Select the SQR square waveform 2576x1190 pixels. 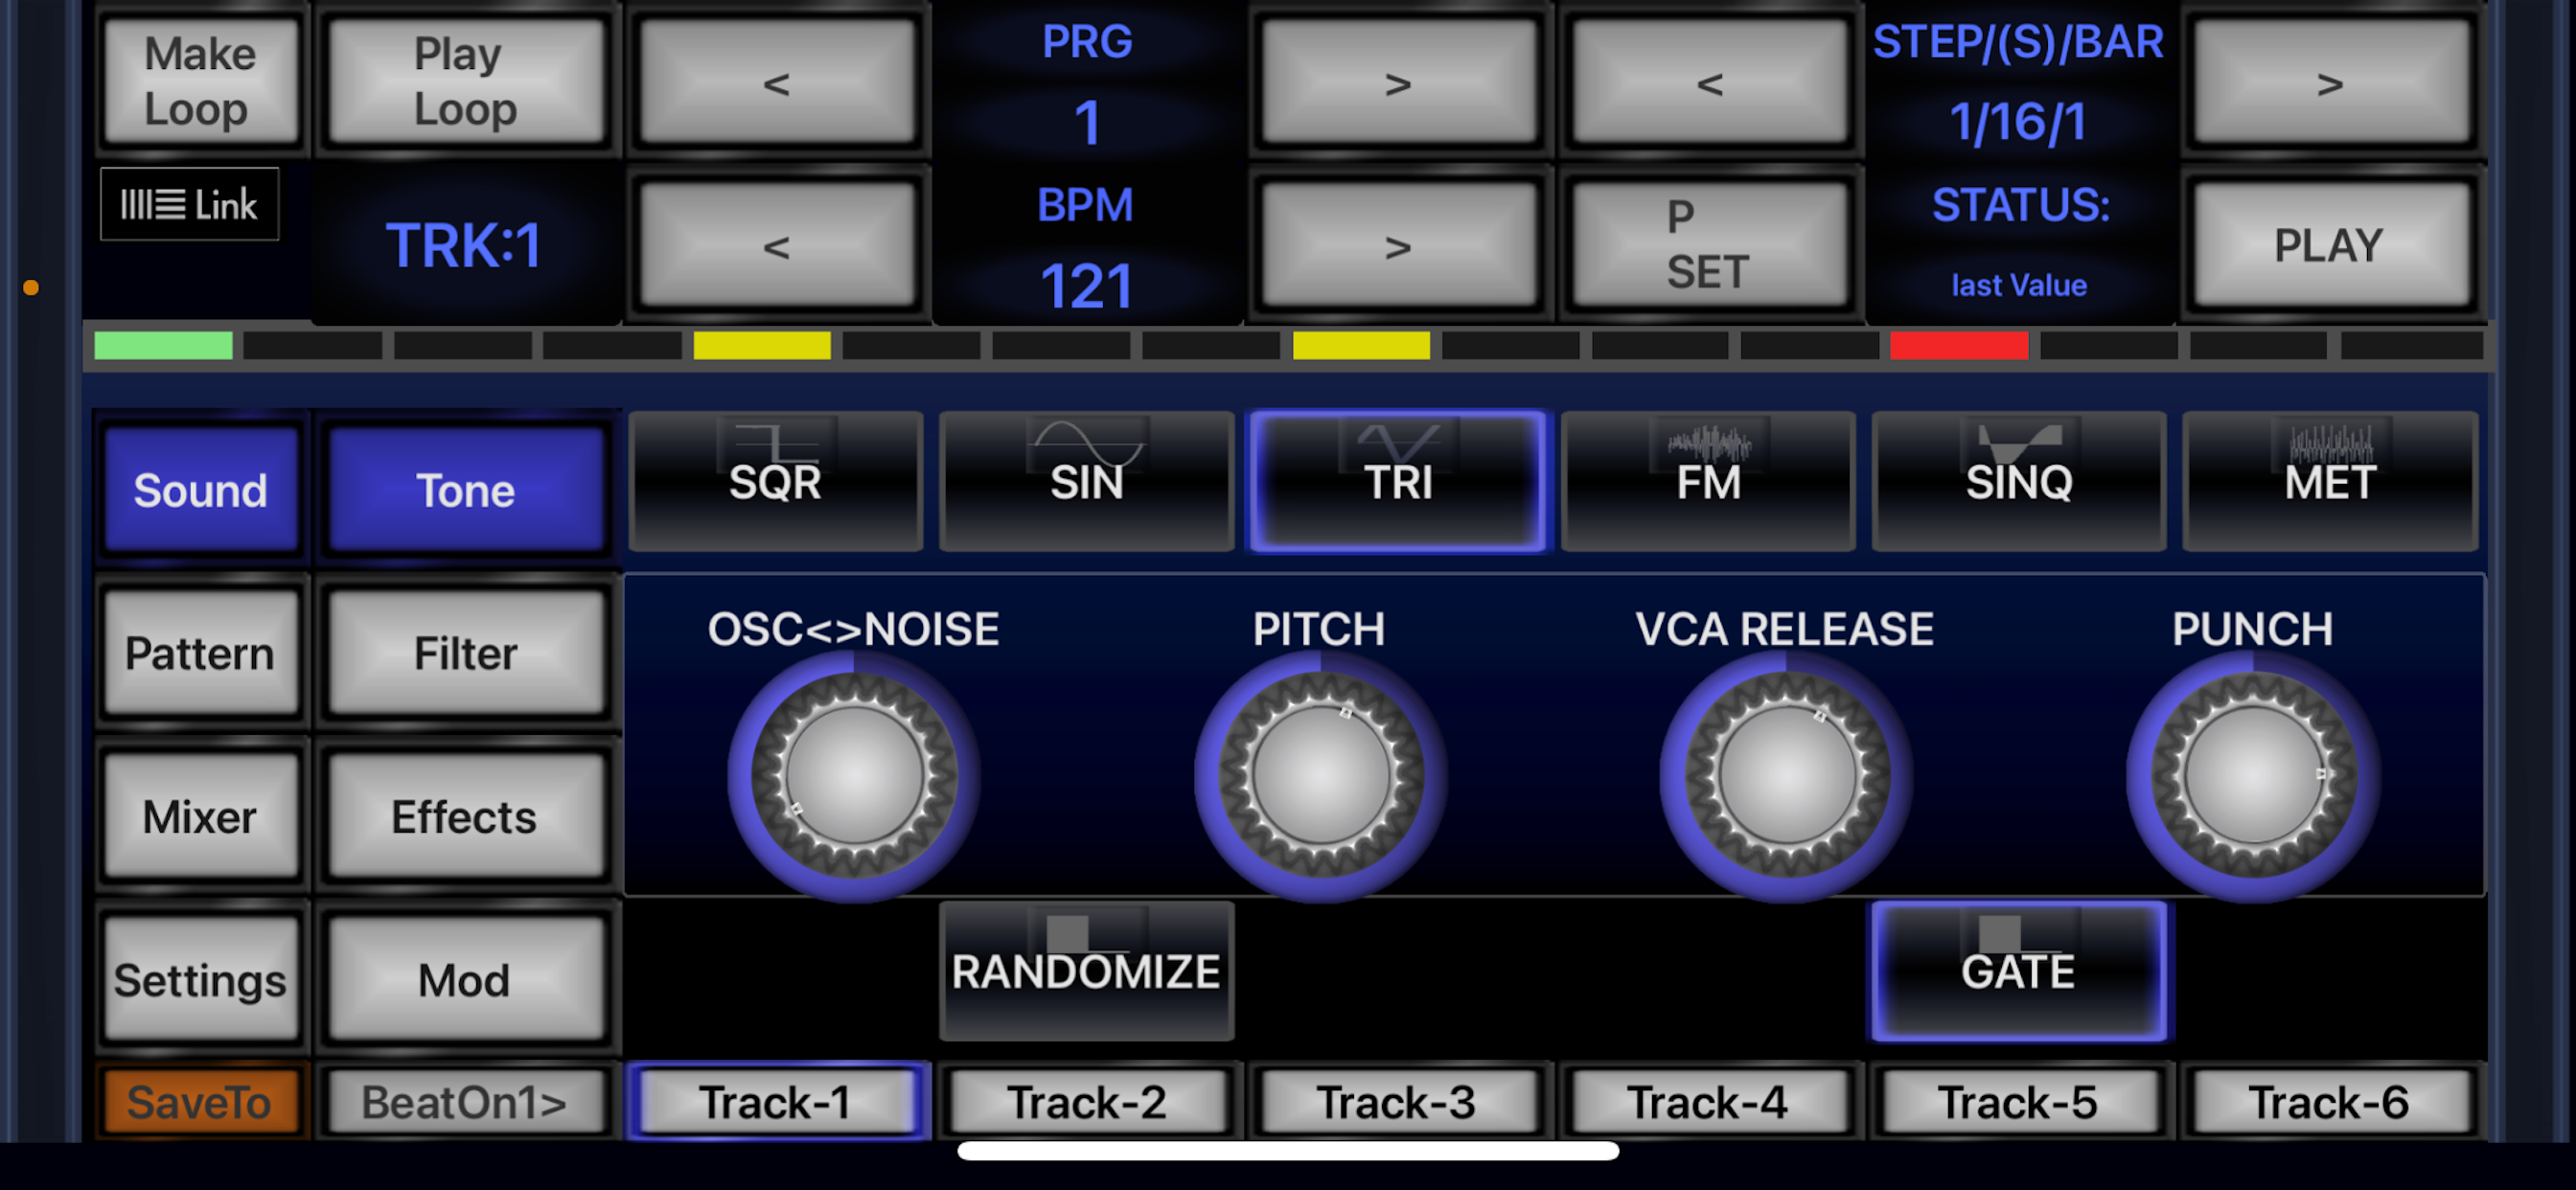tap(775, 483)
